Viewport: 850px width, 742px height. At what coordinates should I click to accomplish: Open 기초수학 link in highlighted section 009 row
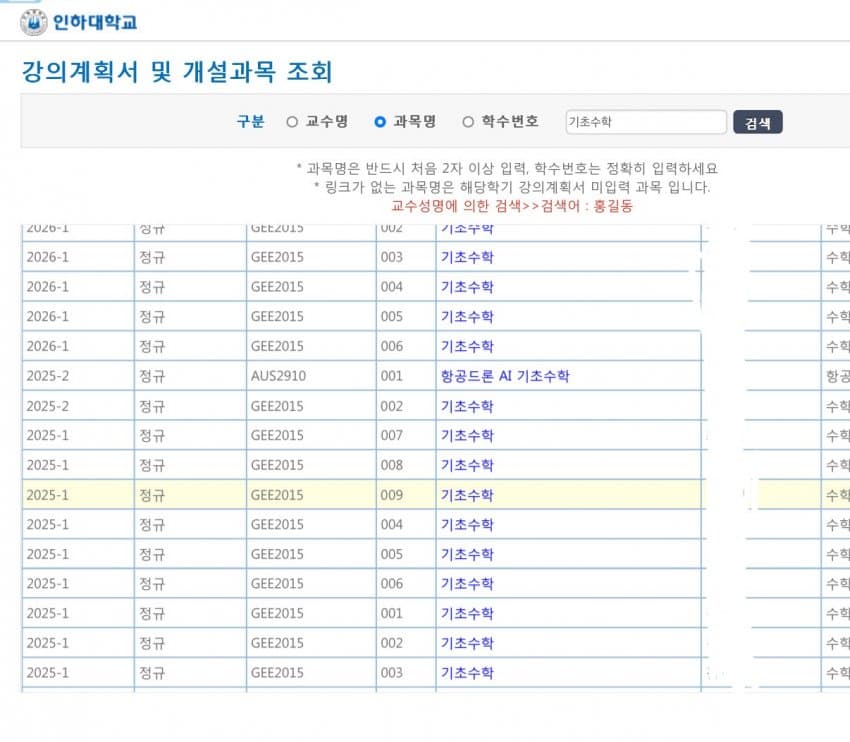tap(467, 495)
